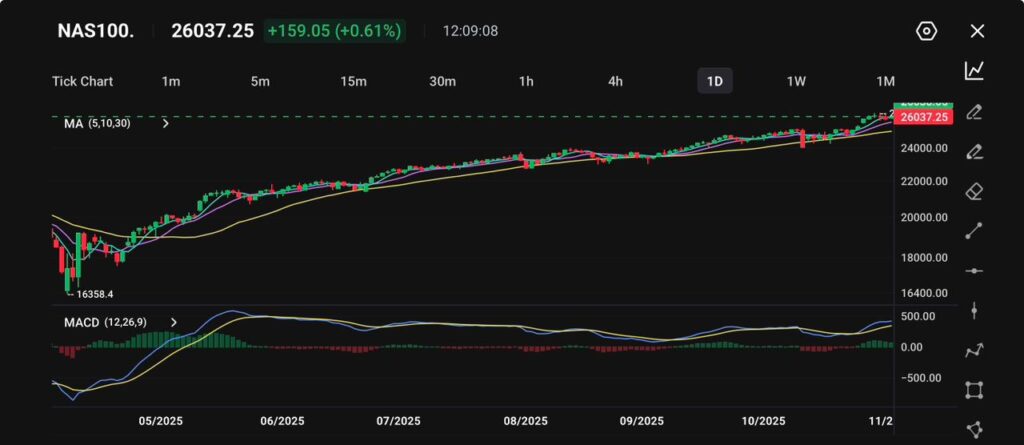The height and width of the screenshot is (445, 1024).
Task: Select the diagonal trend line tool
Action: coord(974,231)
